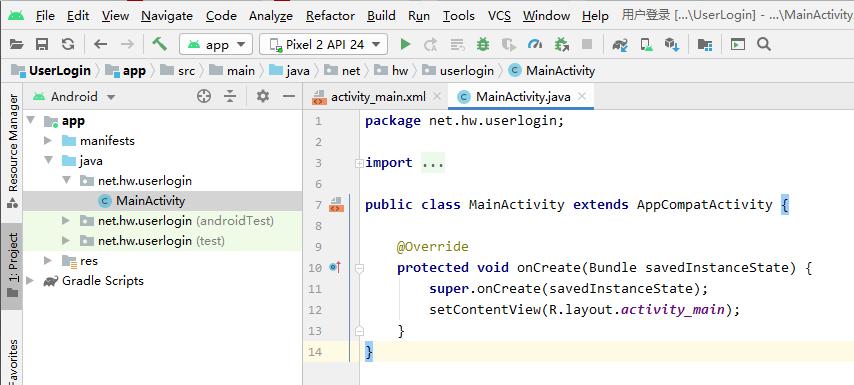
Task: Click the Stop square icon
Action: coord(587,45)
